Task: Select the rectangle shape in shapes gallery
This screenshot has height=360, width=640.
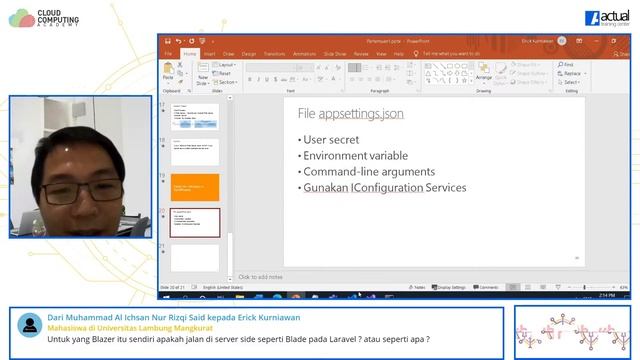Action: coord(450,66)
